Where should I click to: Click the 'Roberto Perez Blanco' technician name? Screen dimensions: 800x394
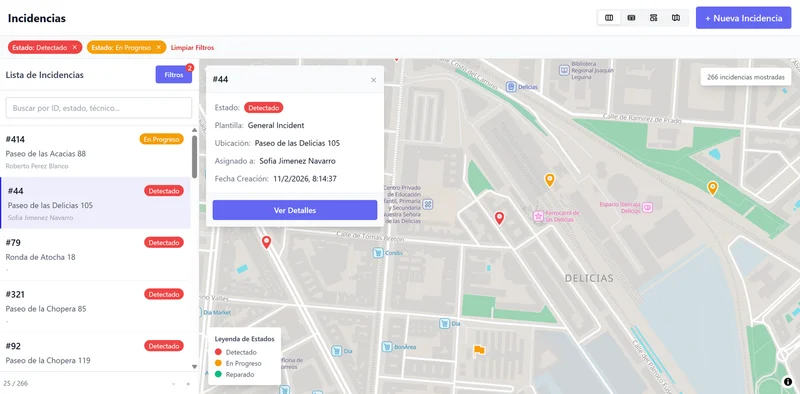(37, 166)
